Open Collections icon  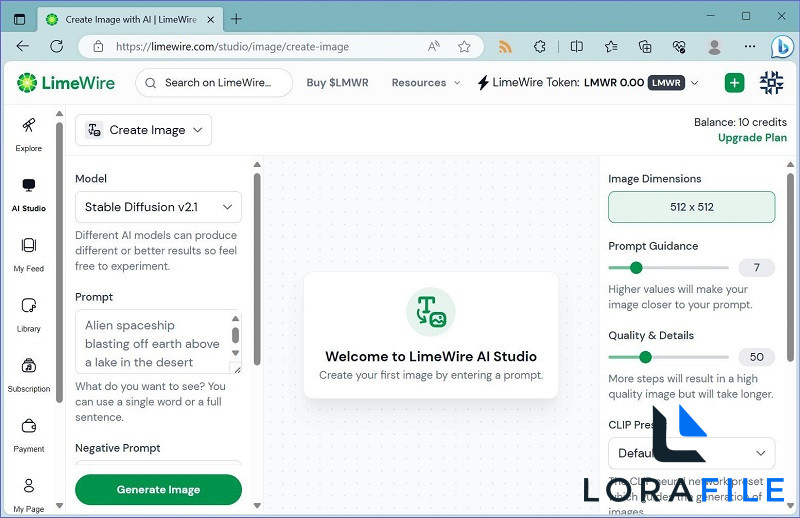click(645, 47)
